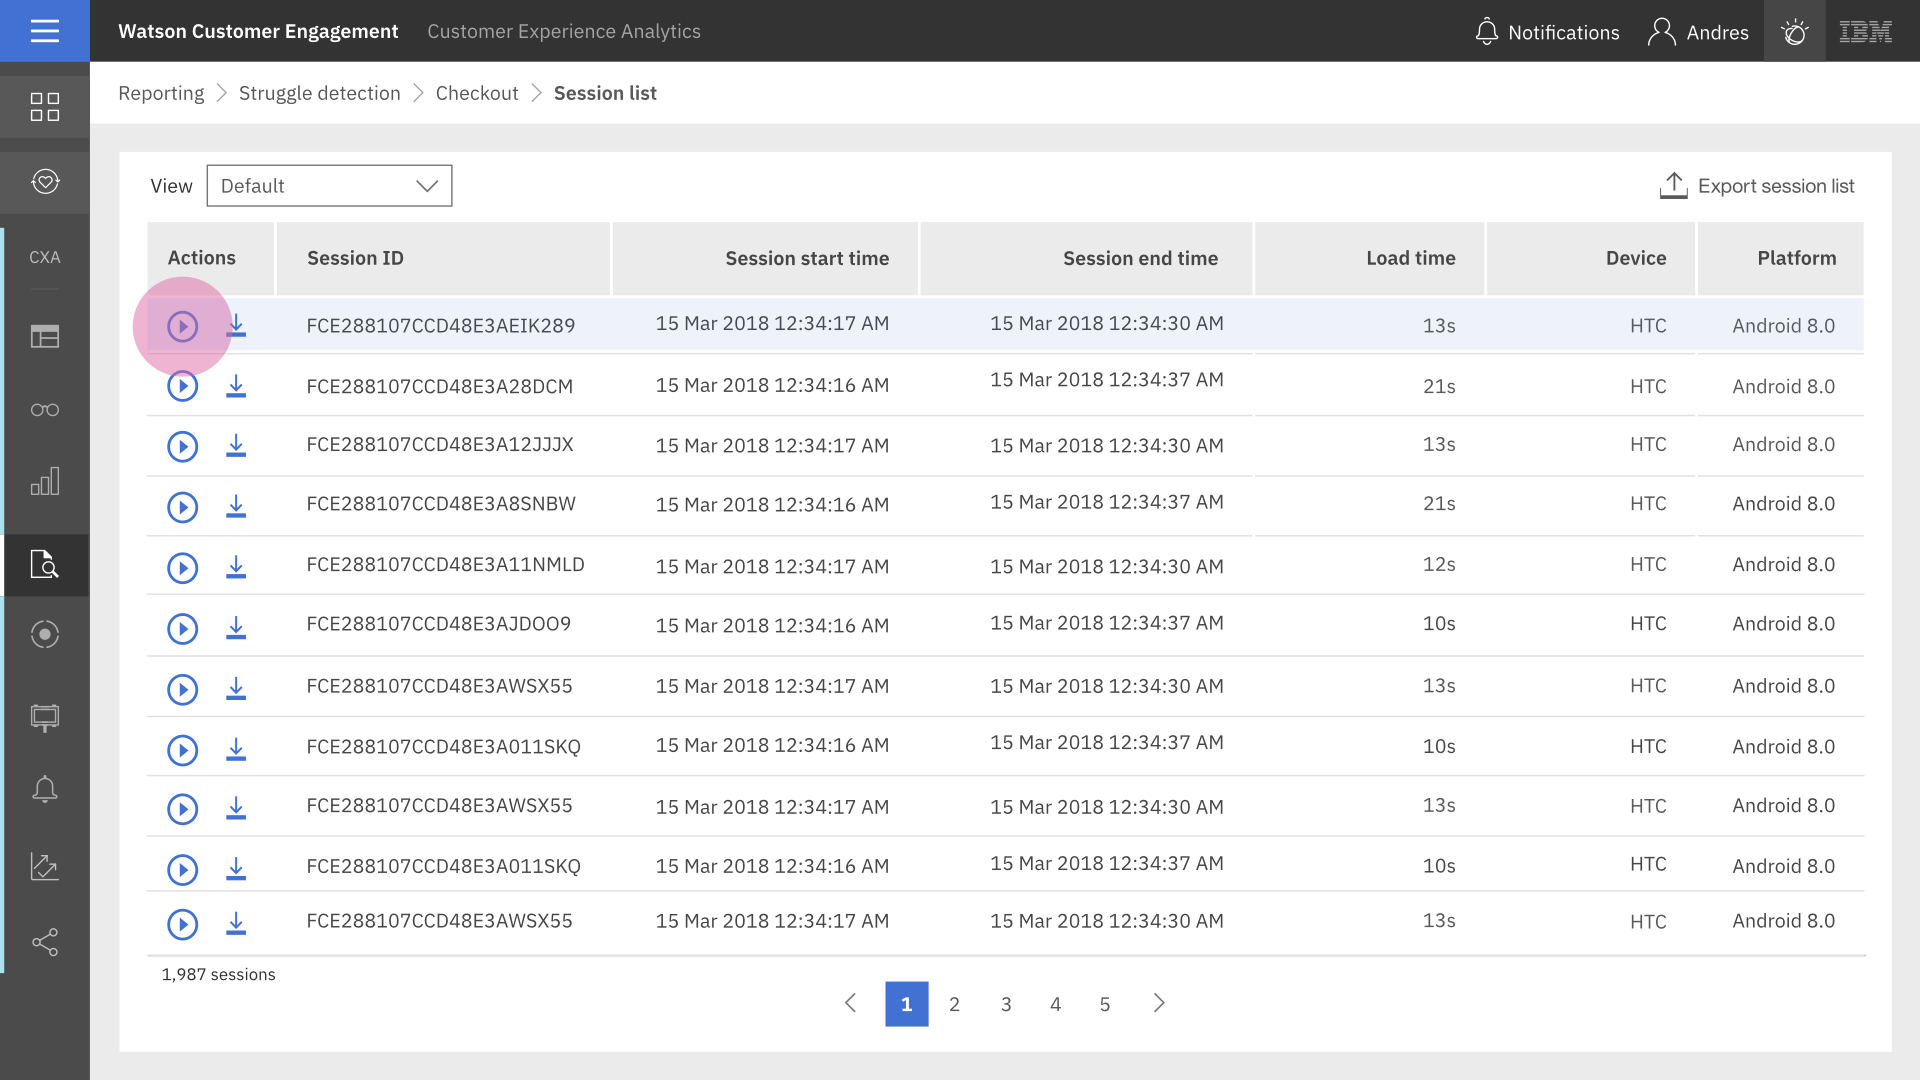Click the IBM logo
1920x1080 pixels.
(1866, 32)
